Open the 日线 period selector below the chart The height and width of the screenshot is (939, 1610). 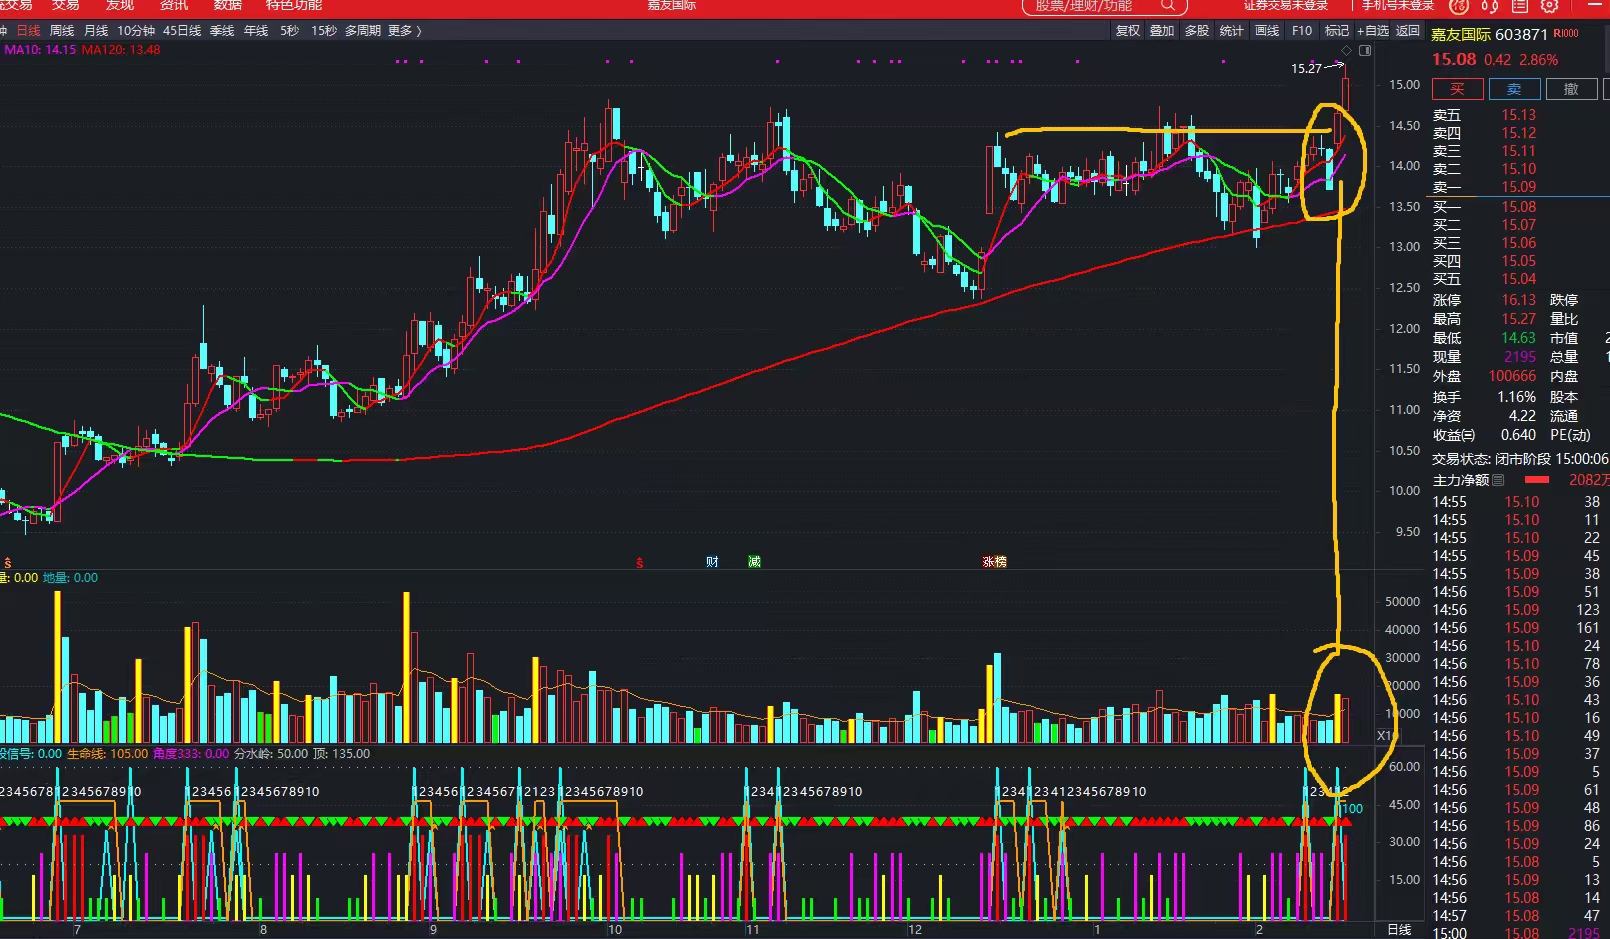1399,930
